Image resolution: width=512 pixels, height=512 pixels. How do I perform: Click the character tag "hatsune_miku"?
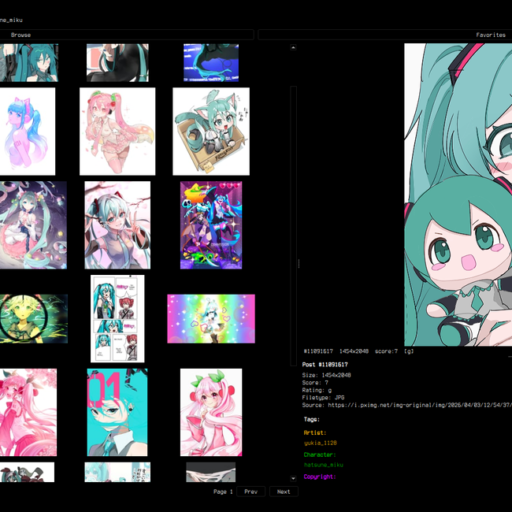click(x=323, y=465)
